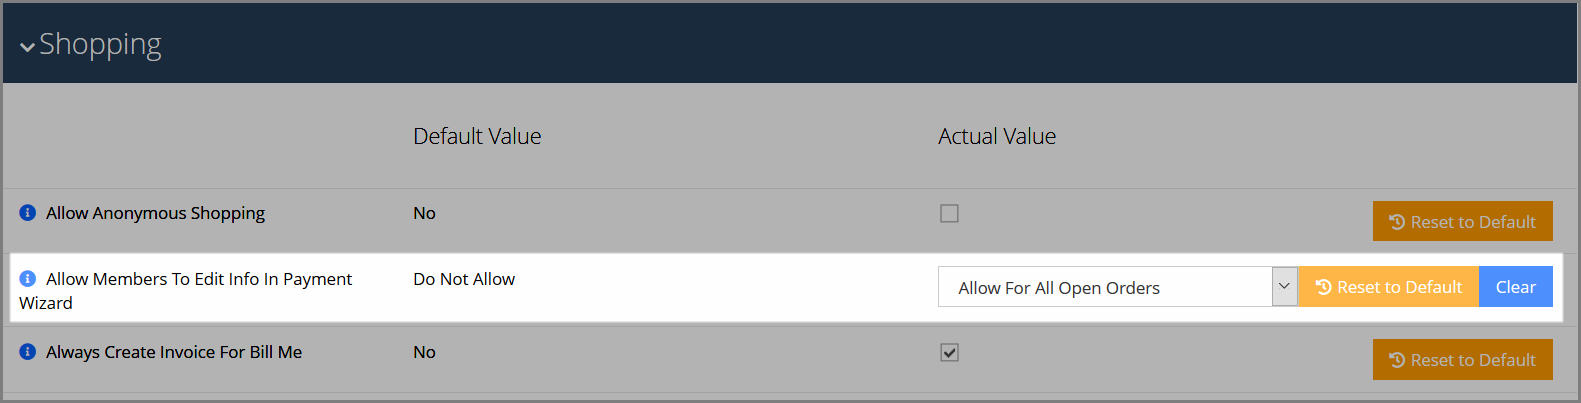Click the reset arrow icon in Payment Wizard row
Image resolution: width=1581 pixels, height=403 pixels.
1324,287
